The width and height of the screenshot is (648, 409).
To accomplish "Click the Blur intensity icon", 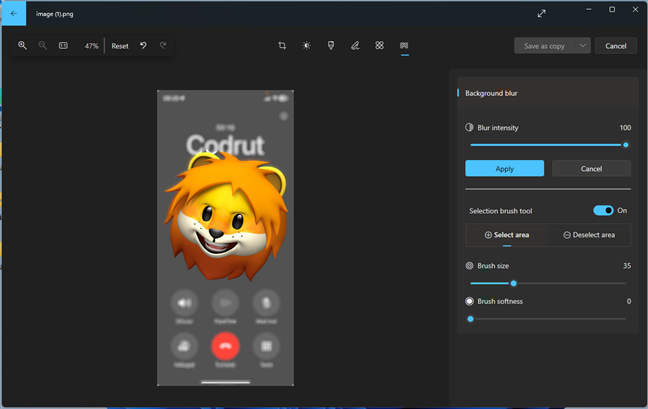I will (469, 127).
